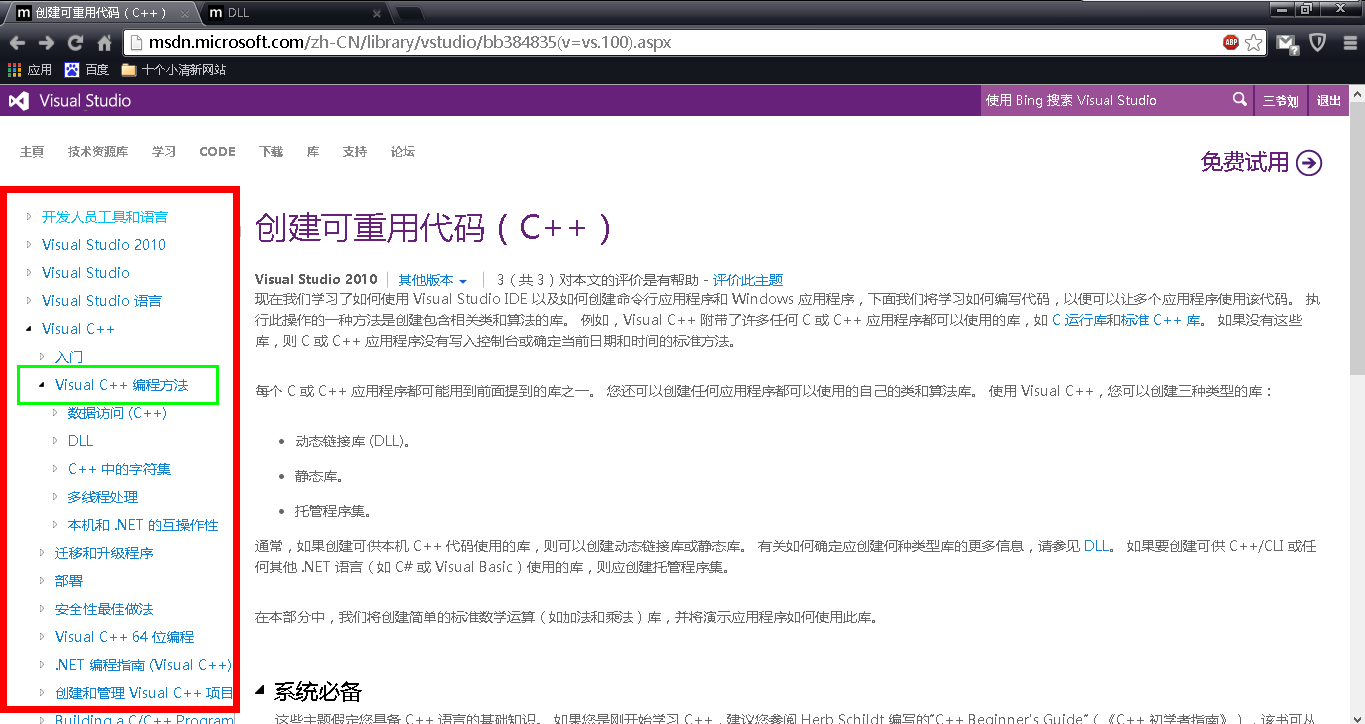
Task: Open the 主页 navigation item
Action: click(32, 152)
